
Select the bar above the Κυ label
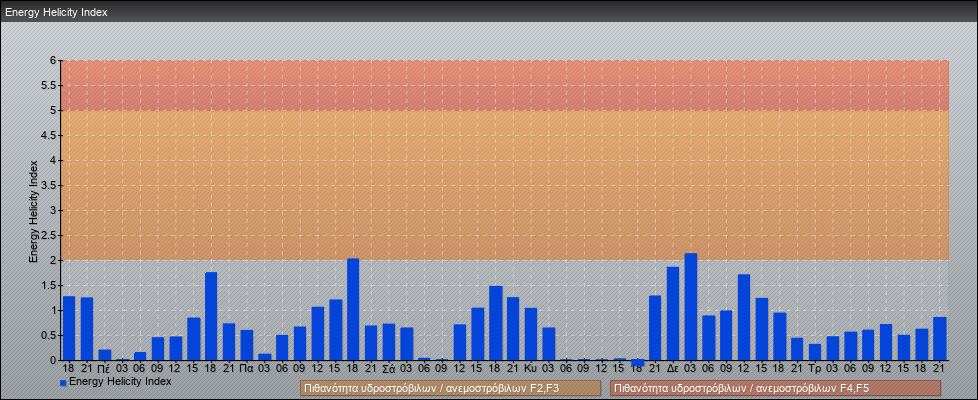pos(531,334)
